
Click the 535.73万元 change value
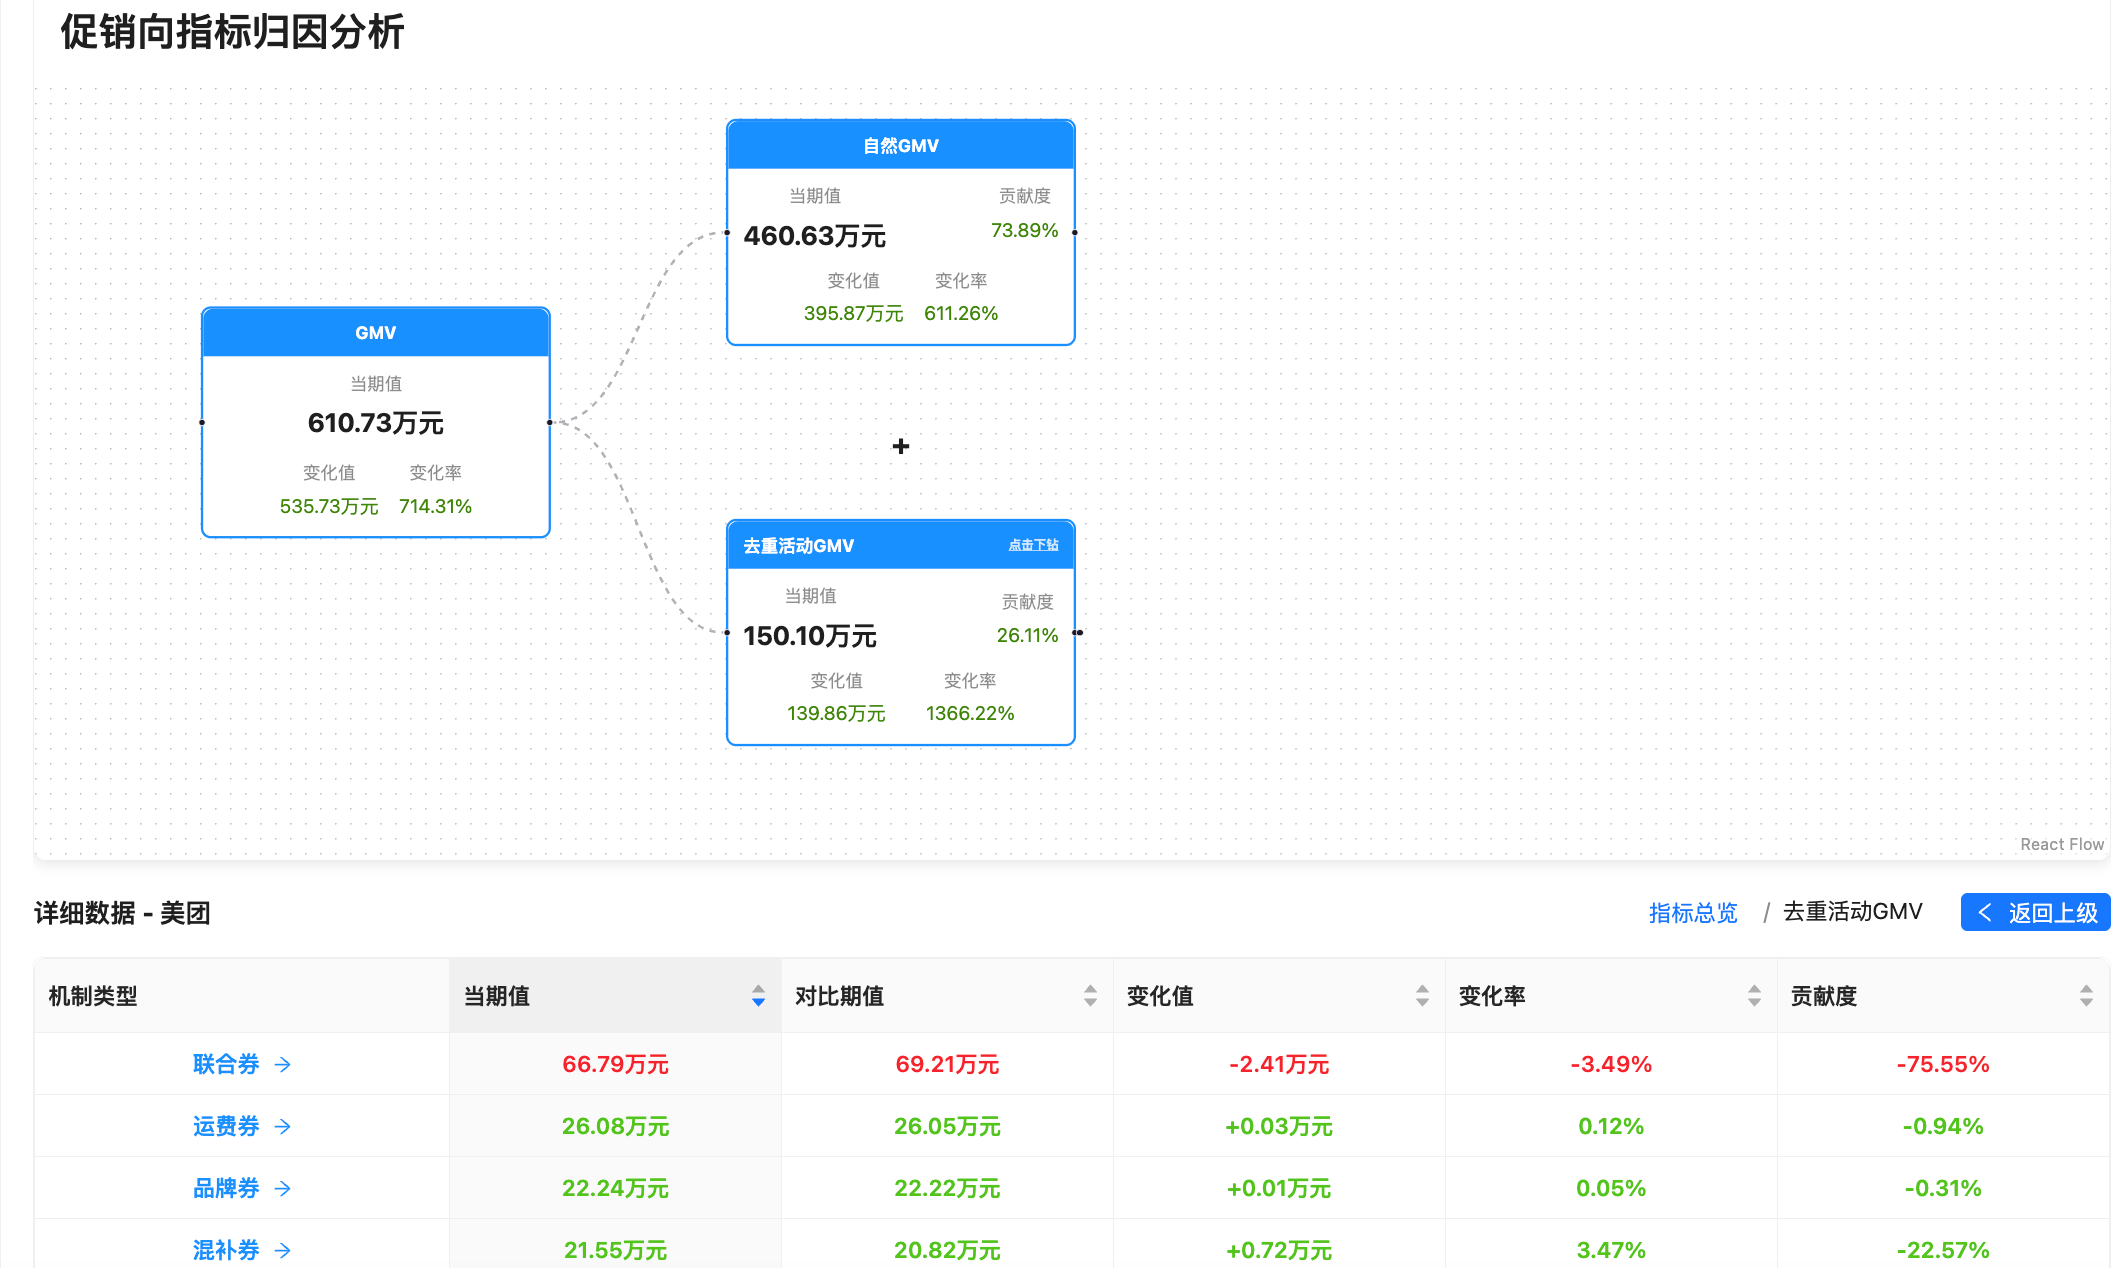pos(329,506)
